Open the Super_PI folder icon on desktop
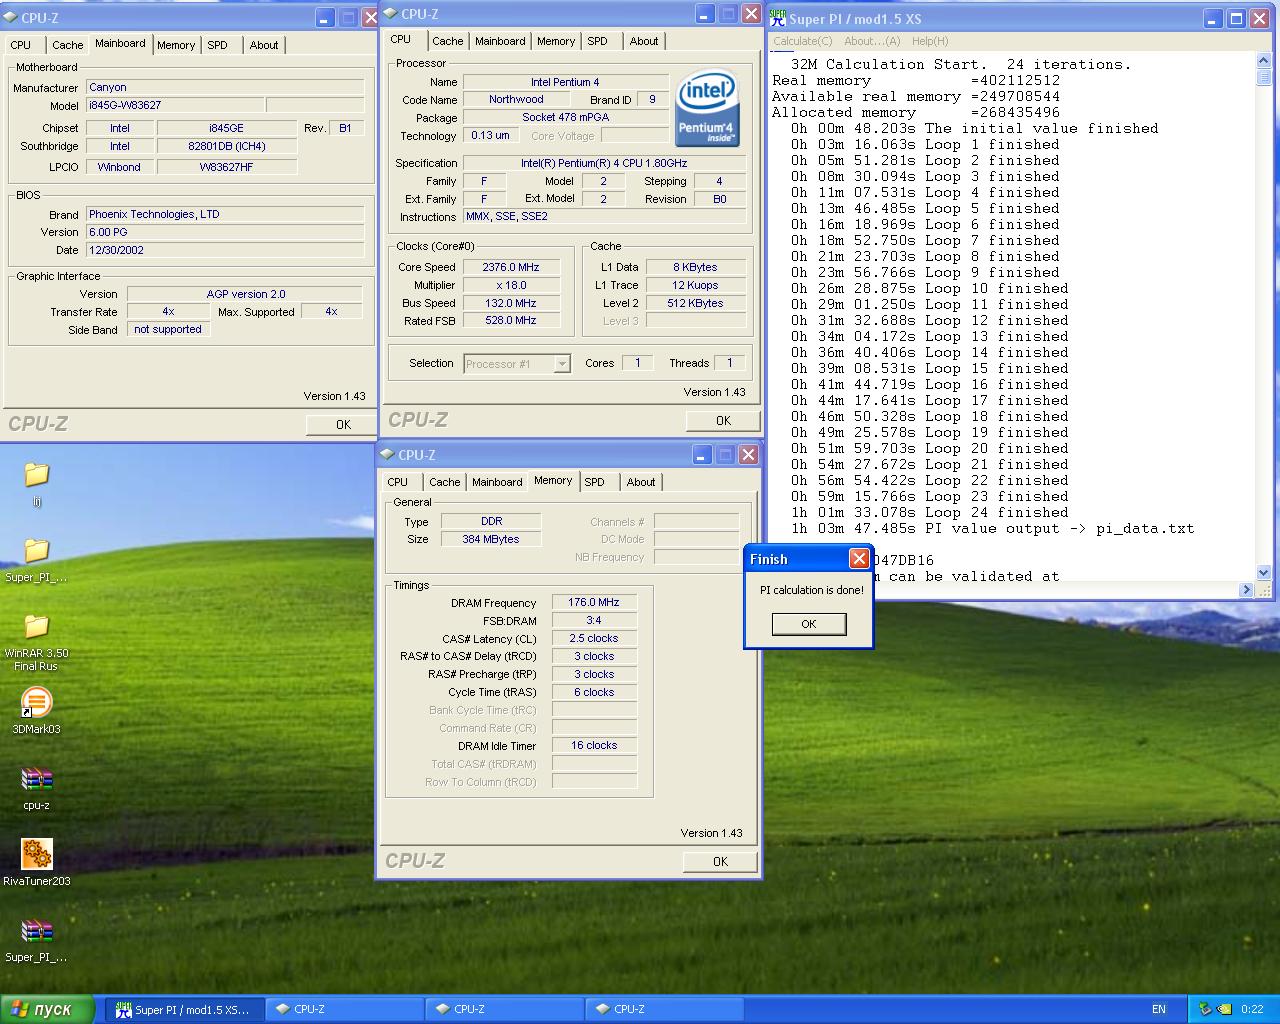Viewport: 1280px width, 1024px height. (x=36, y=551)
